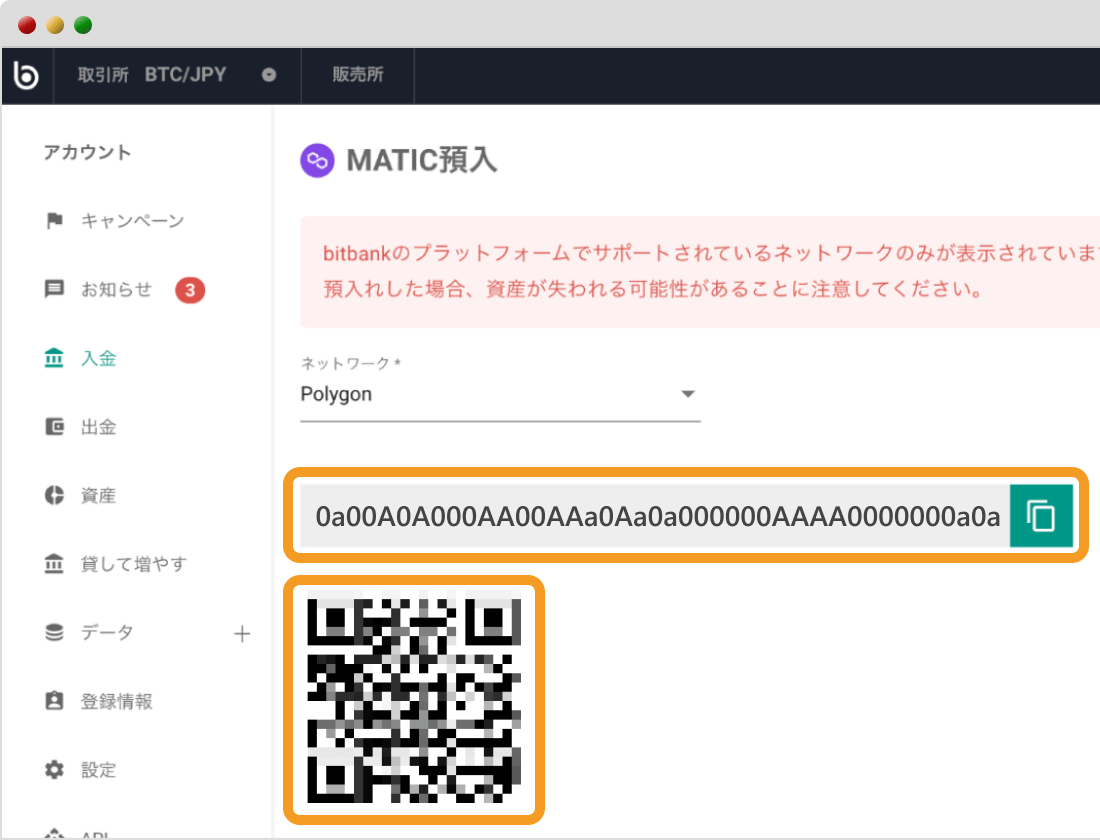
Task: Click the deposit QR code image
Action: [414, 700]
